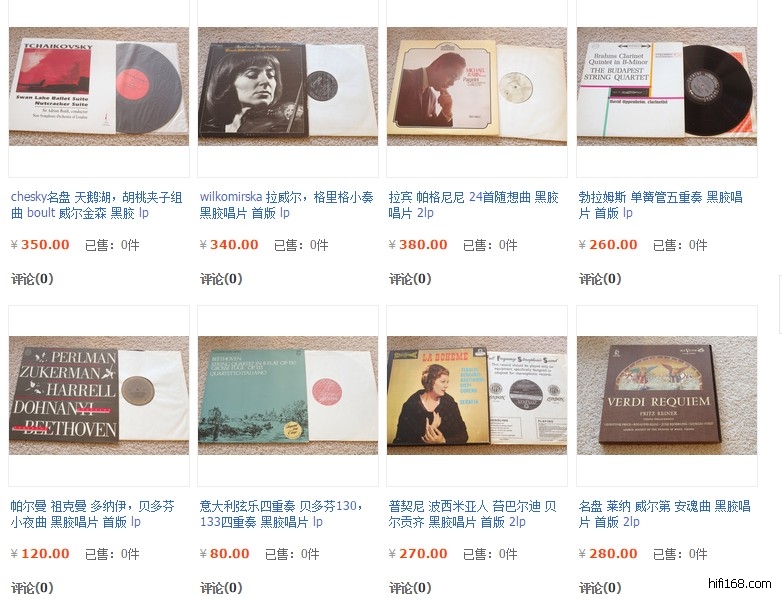Click the chesky 天鹅湖 胡桃夹子 title link
Image resolution: width=782 pixels, height=598 pixels.
[96, 205]
